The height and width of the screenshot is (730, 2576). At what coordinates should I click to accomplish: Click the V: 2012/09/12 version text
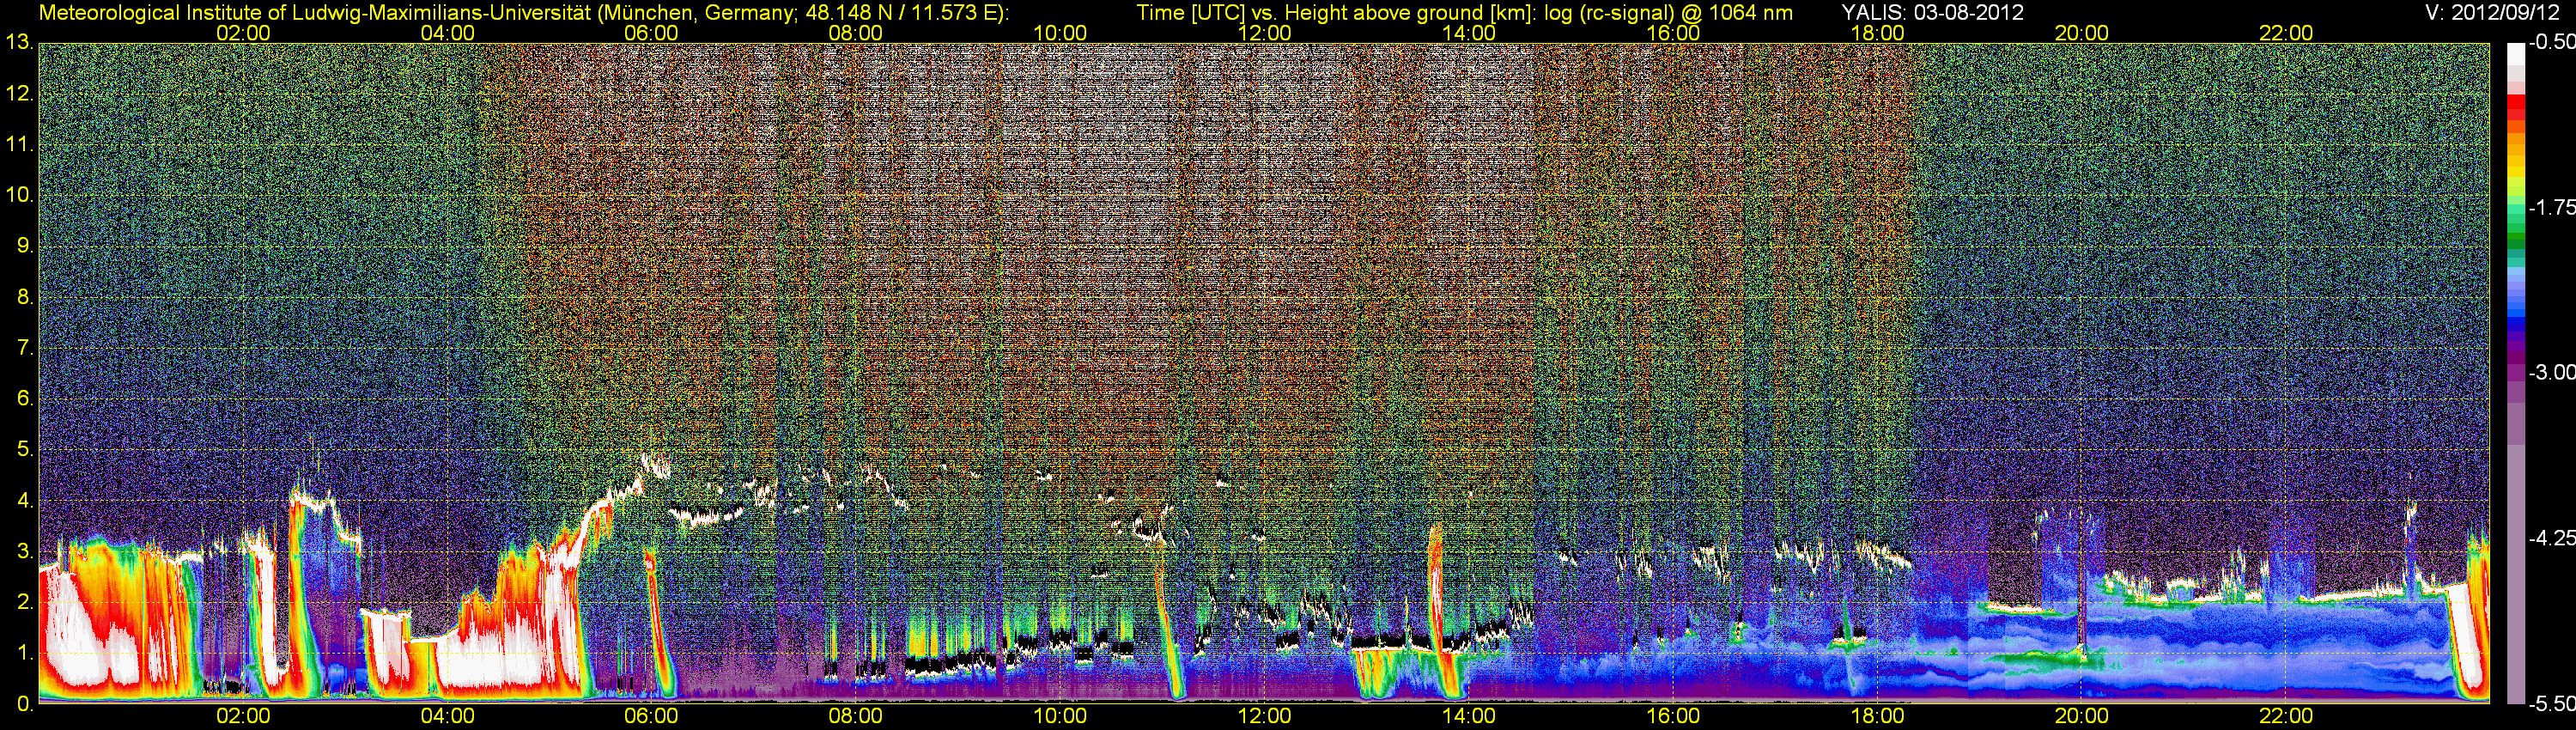[2488, 13]
